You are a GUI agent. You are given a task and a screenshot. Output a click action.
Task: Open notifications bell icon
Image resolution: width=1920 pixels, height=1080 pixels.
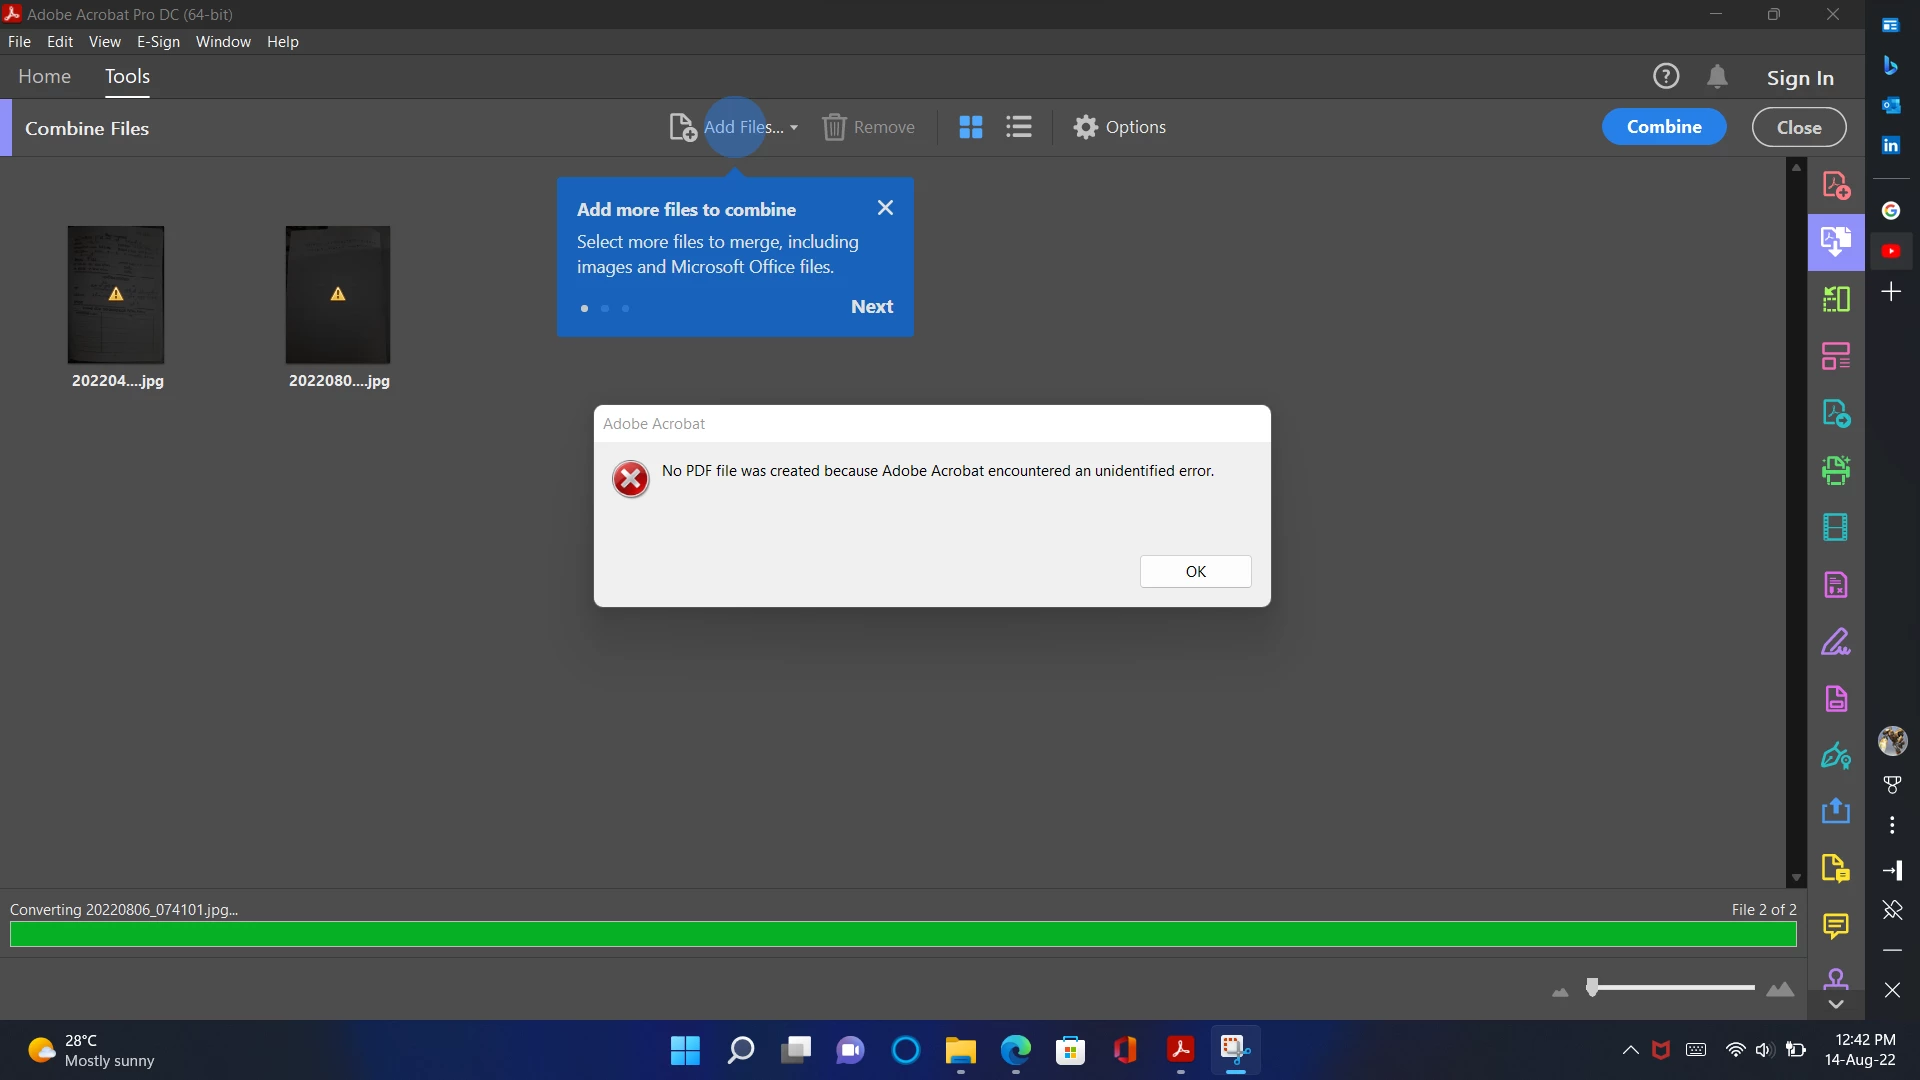point(1717,77)
